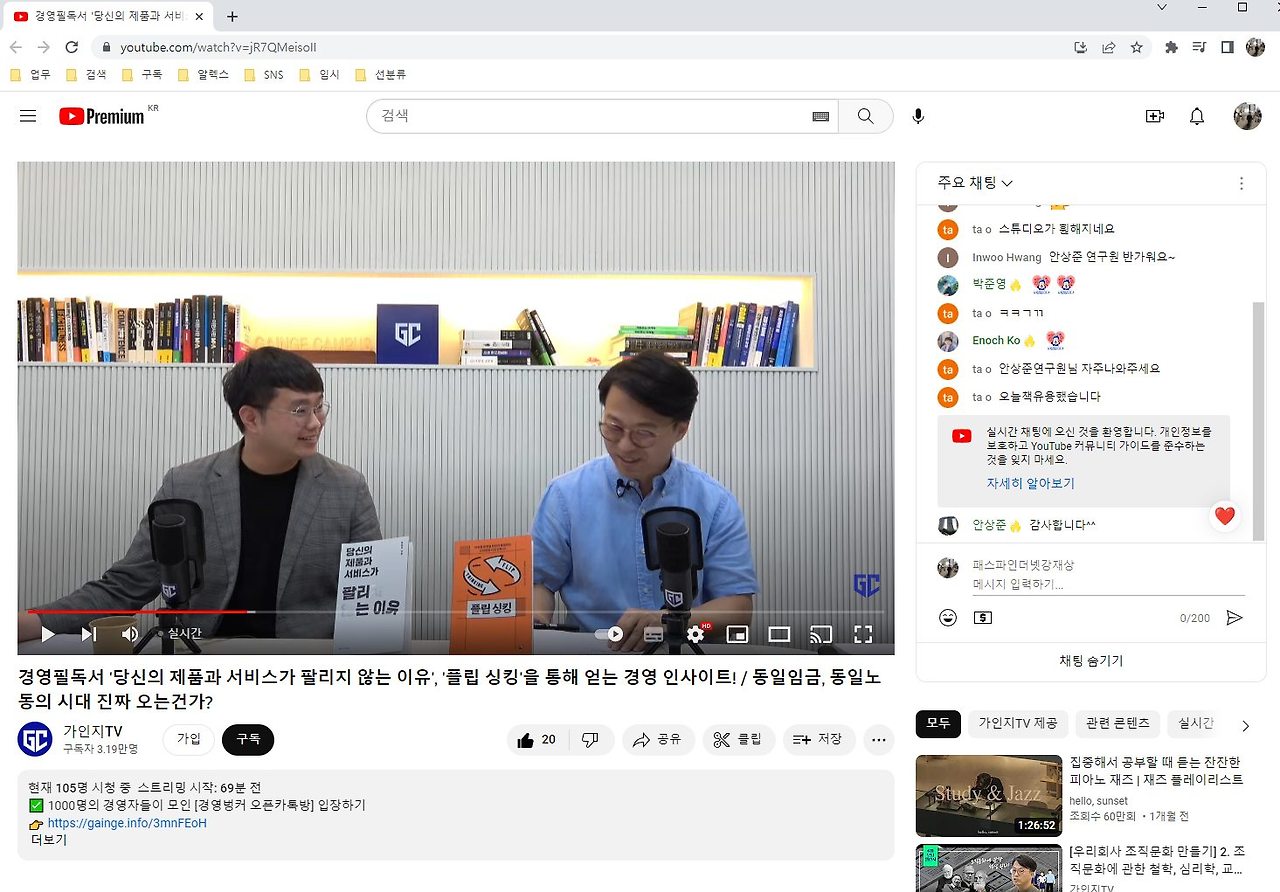
Task: Share the video with 공유 button
Action: pos(658,740)
